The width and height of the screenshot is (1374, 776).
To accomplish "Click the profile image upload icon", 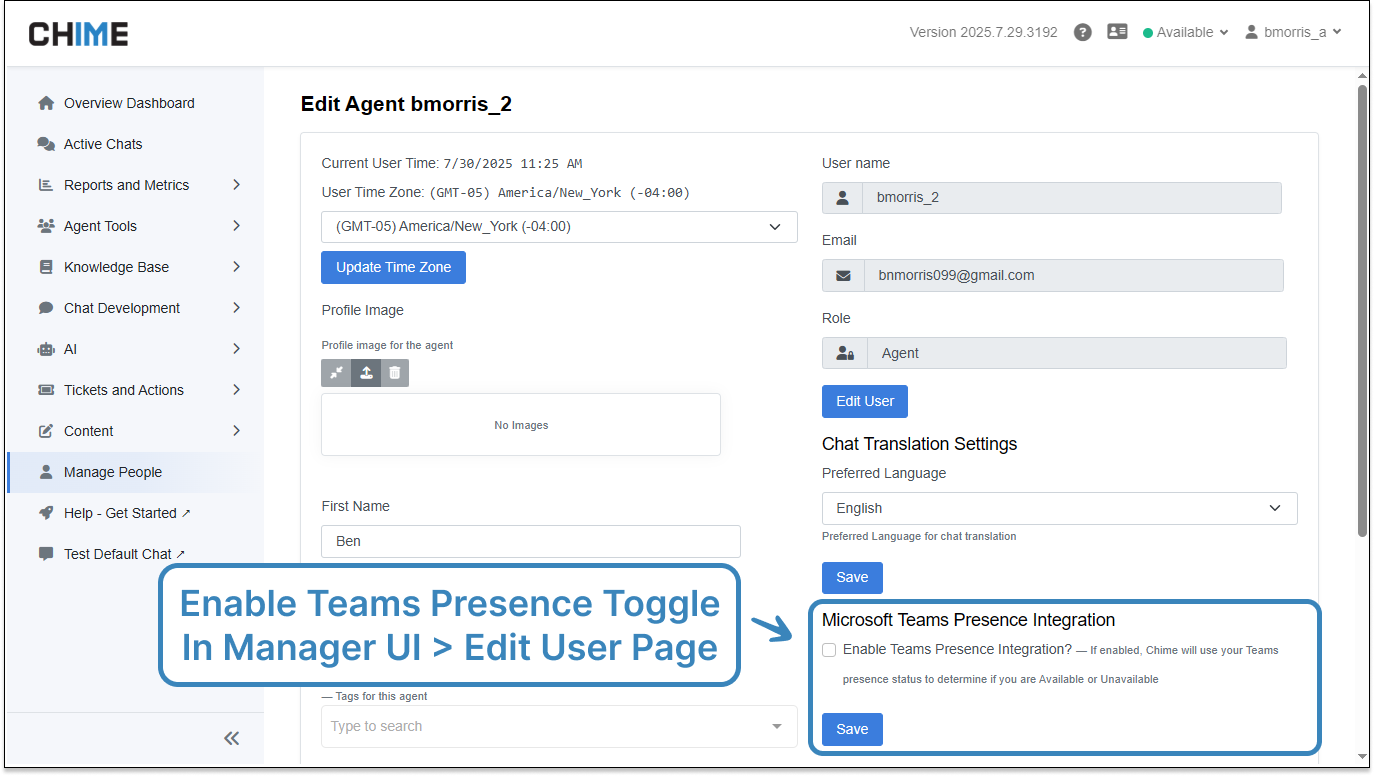I will [x=366, y=372].
